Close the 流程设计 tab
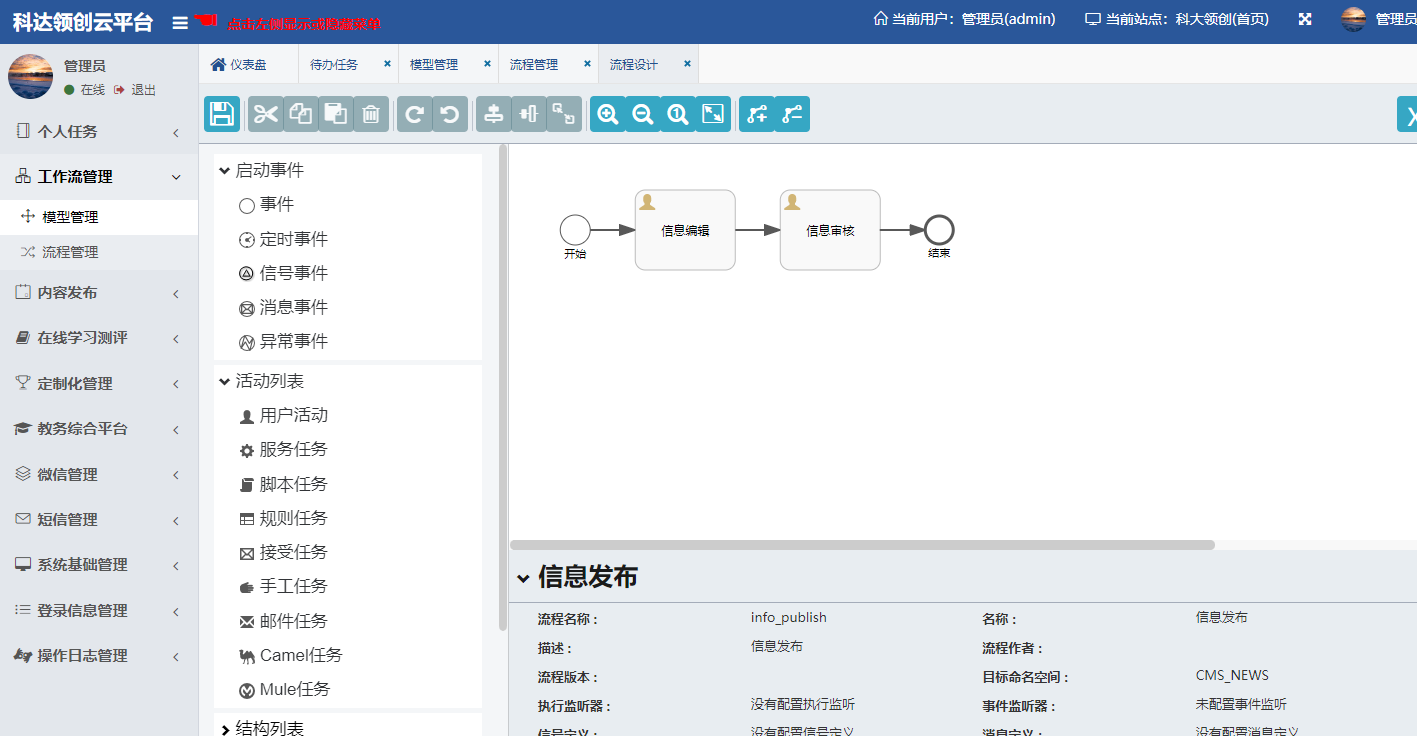This screenshot has width=1417, height=736. pyautogui.click(x=687, y=63)
